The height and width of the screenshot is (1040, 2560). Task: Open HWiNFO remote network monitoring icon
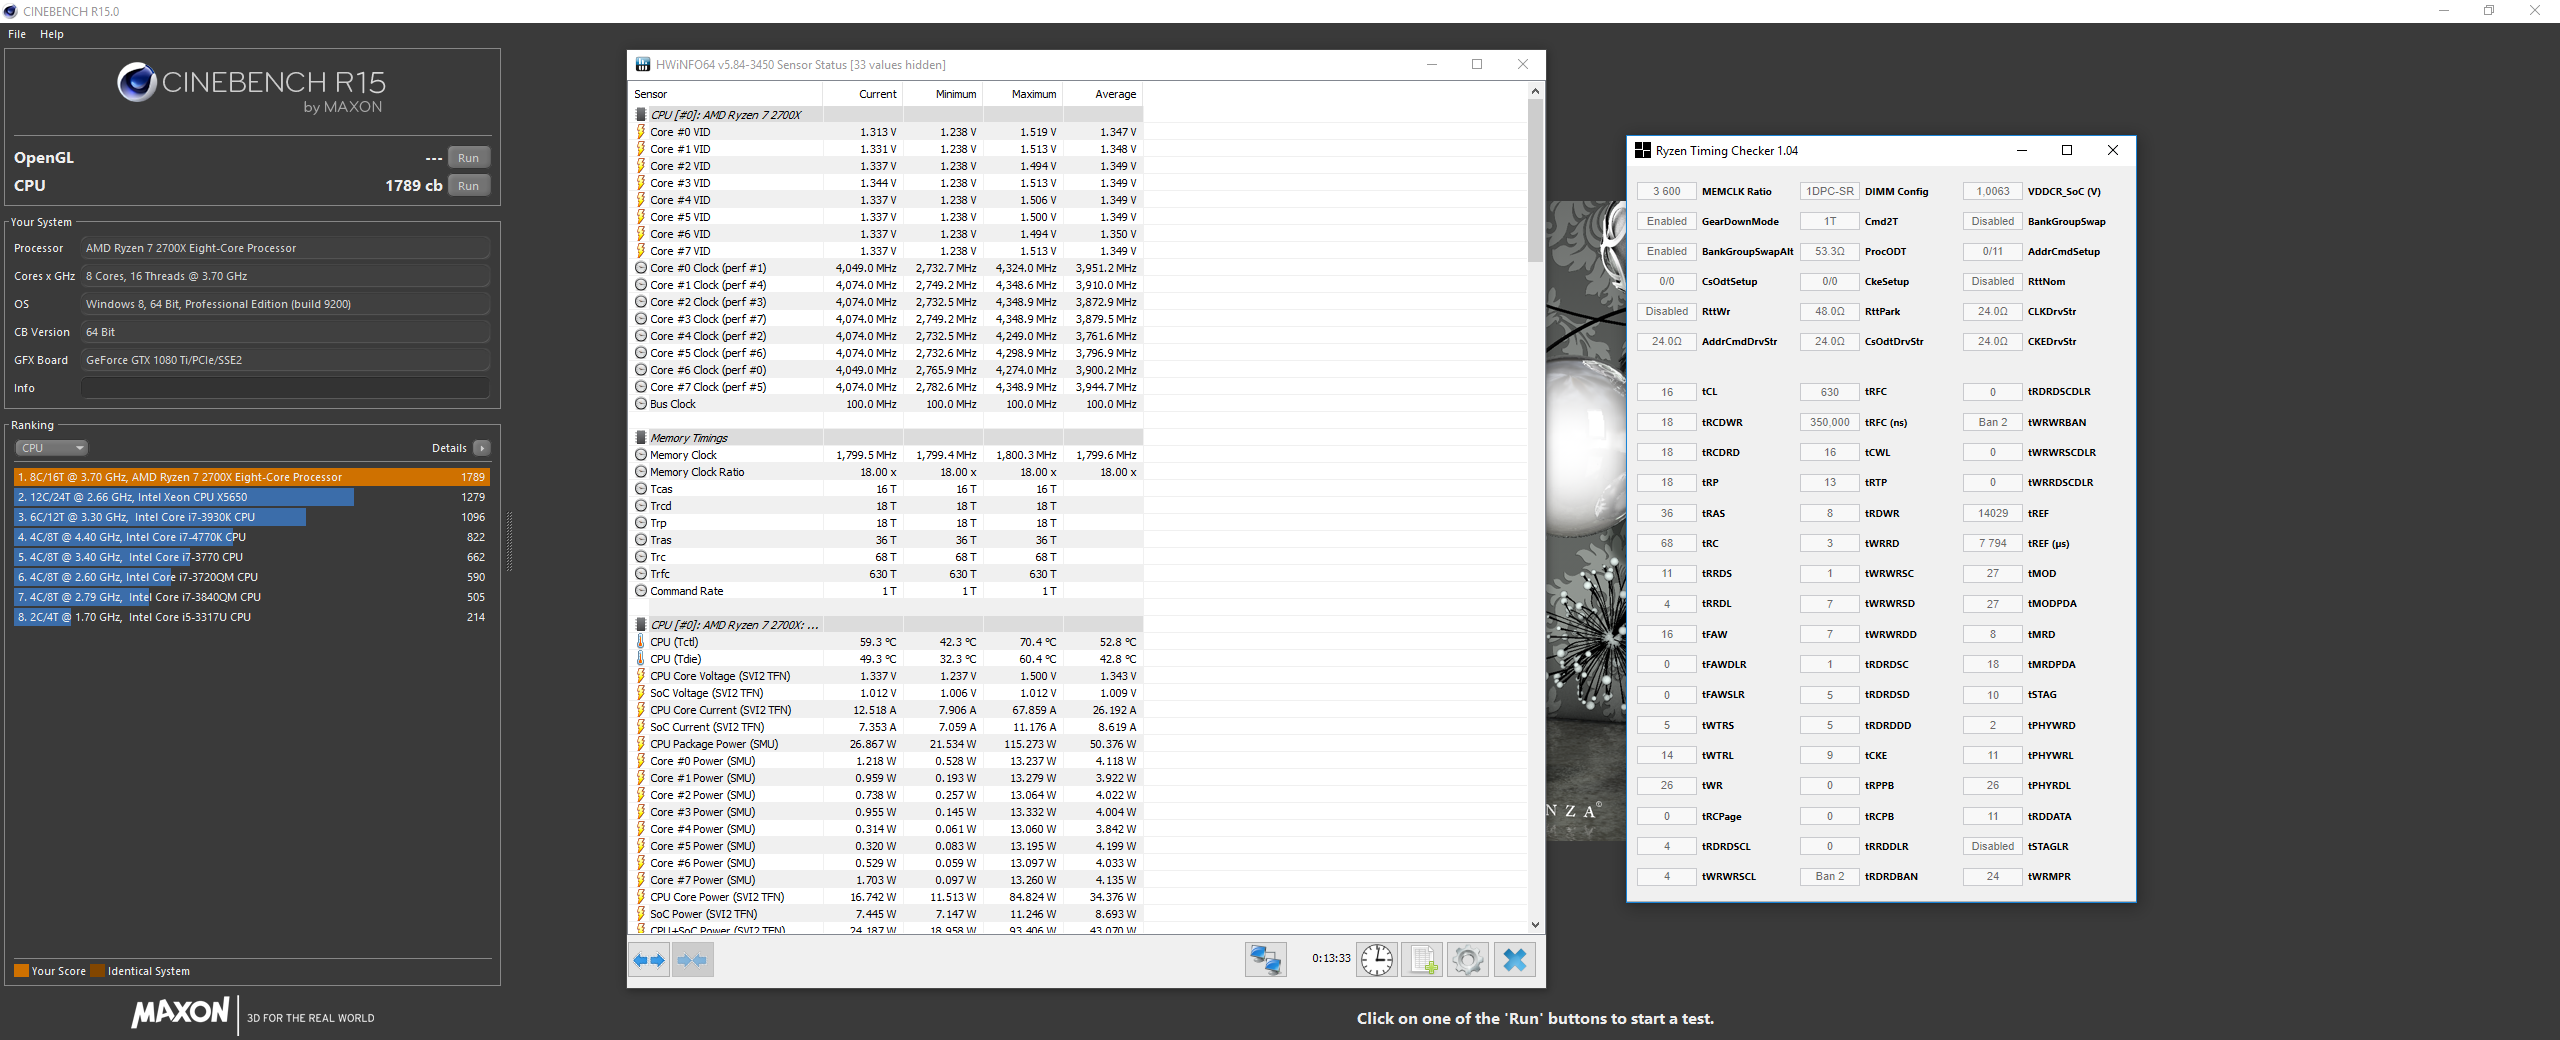[x=1265, y=960]
